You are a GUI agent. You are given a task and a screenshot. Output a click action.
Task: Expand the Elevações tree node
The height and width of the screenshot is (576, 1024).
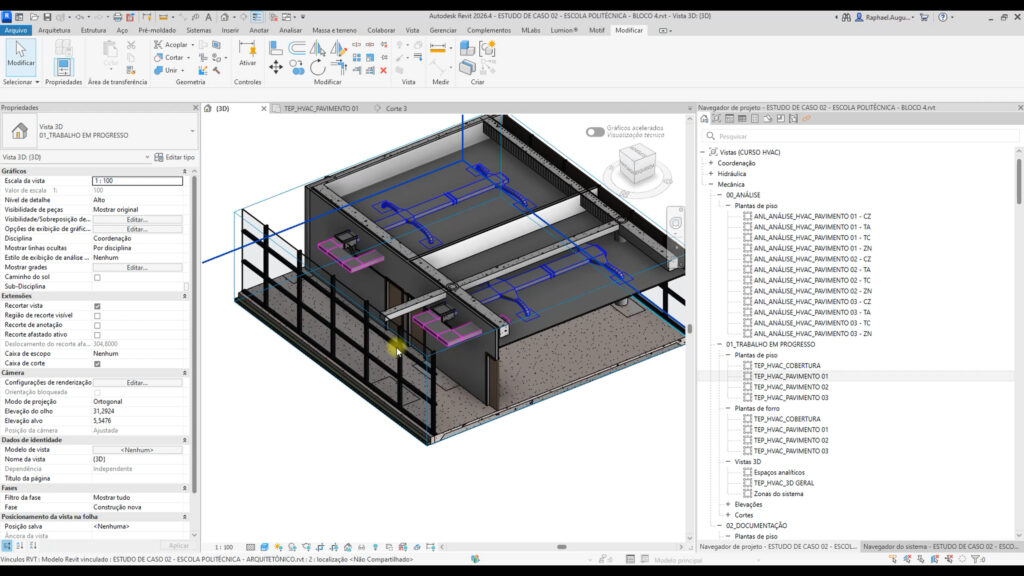728,504
